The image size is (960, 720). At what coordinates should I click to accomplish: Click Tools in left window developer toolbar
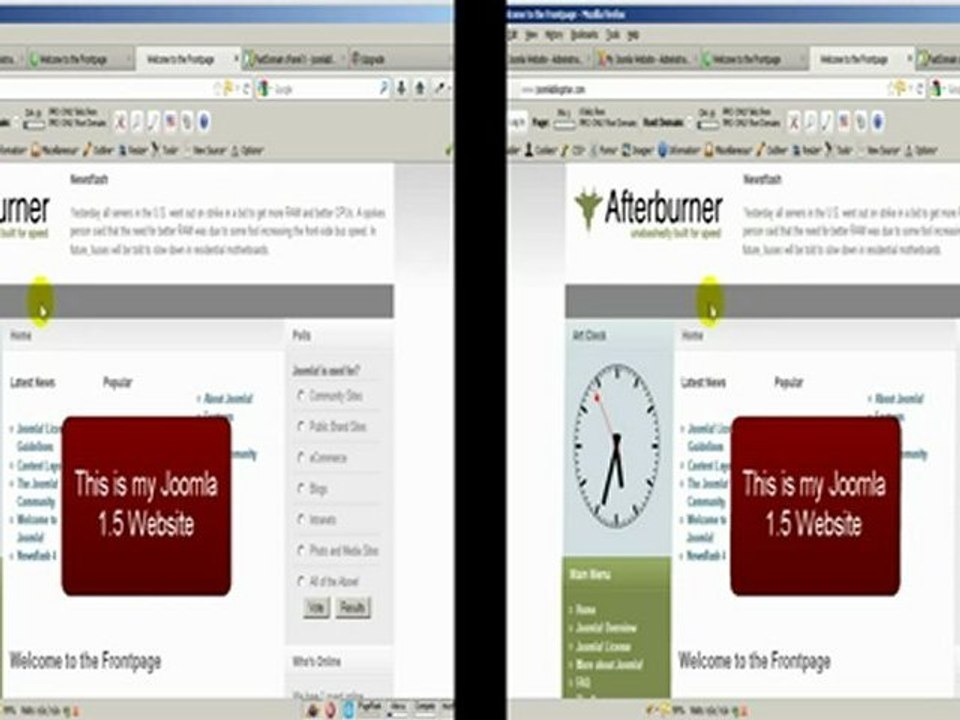click(x=165, y=150)
